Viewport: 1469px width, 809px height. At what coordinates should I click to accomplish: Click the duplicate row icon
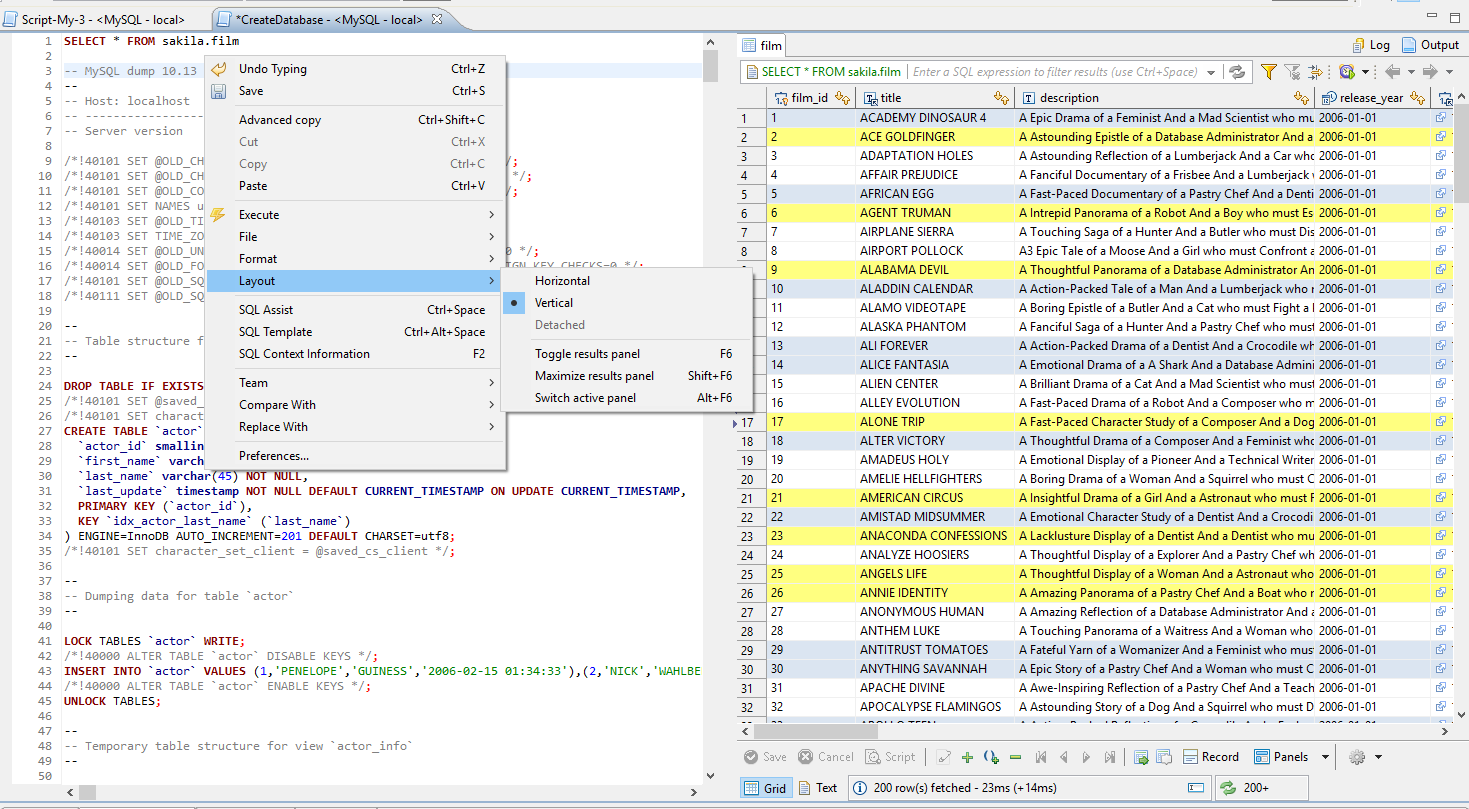tap(991, 757)
